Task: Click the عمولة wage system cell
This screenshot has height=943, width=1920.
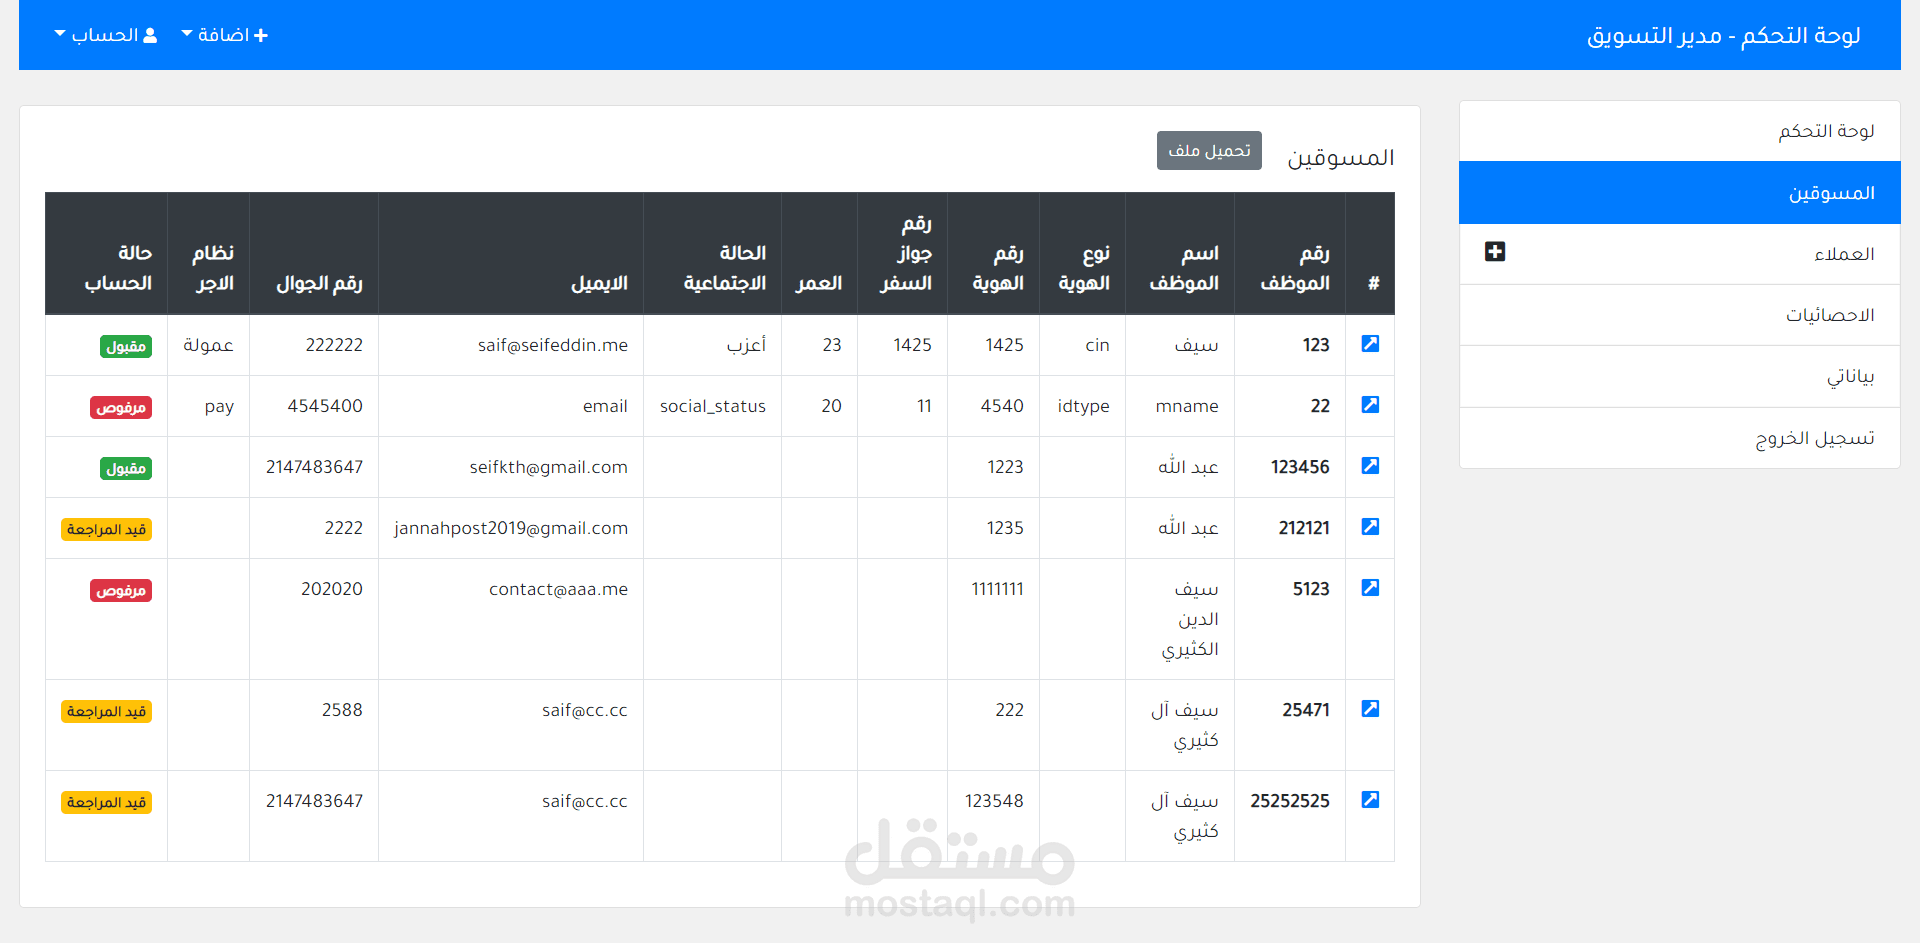Action: [208, 345]
